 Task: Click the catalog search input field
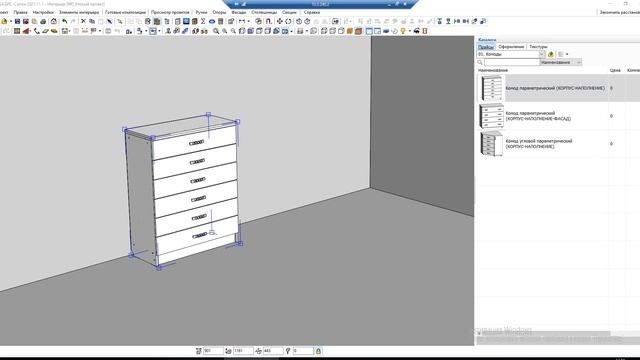[512, 62]
